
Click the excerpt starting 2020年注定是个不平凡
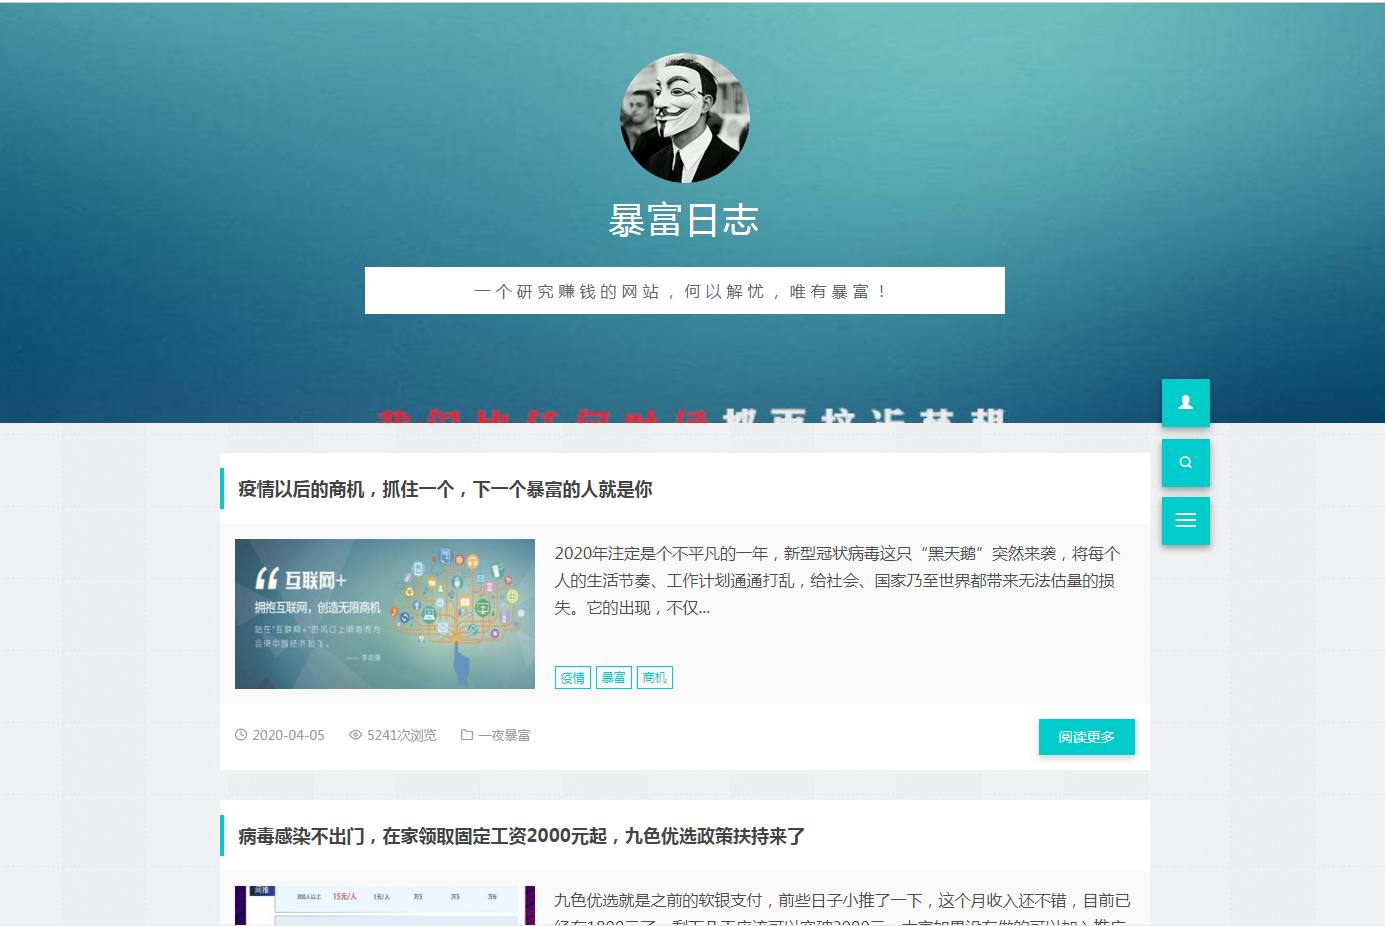(x=838, y=580)
